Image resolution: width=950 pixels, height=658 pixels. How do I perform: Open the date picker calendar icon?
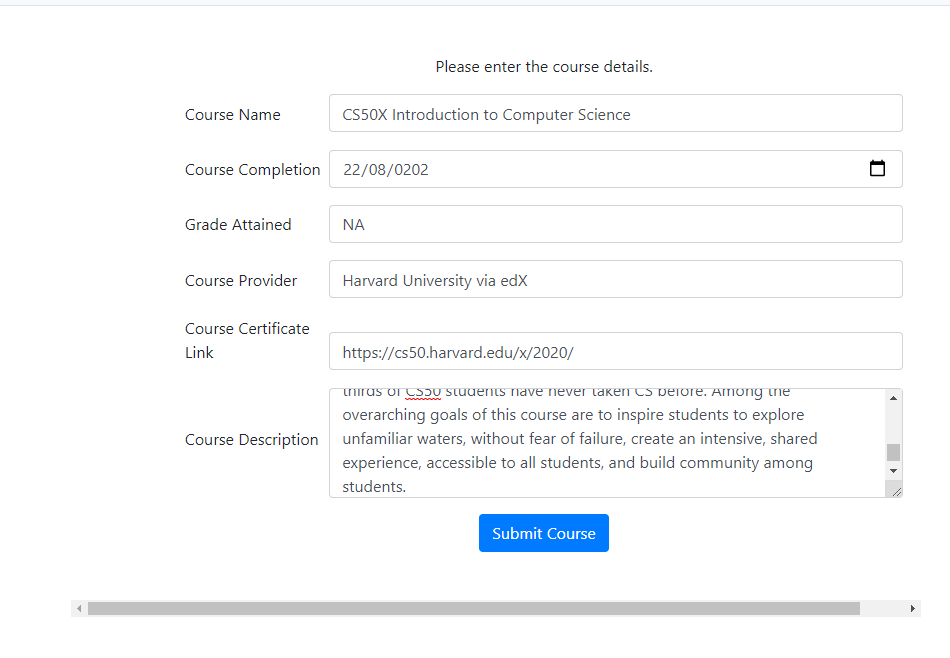(x=877, y=168)
